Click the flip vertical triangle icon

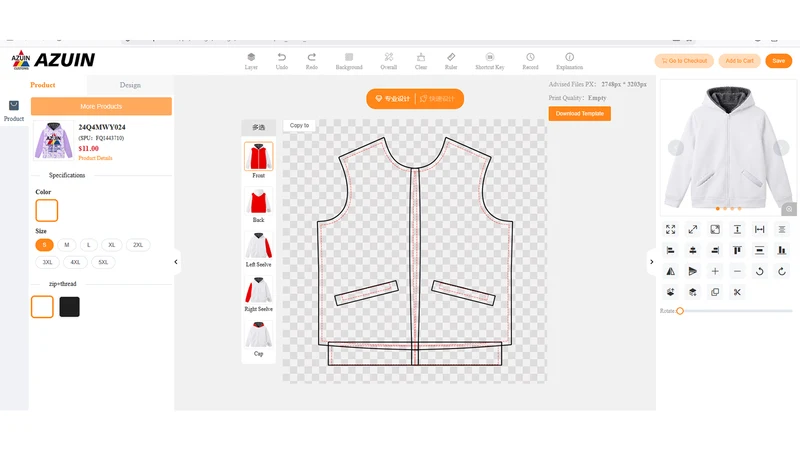(693, 271)
